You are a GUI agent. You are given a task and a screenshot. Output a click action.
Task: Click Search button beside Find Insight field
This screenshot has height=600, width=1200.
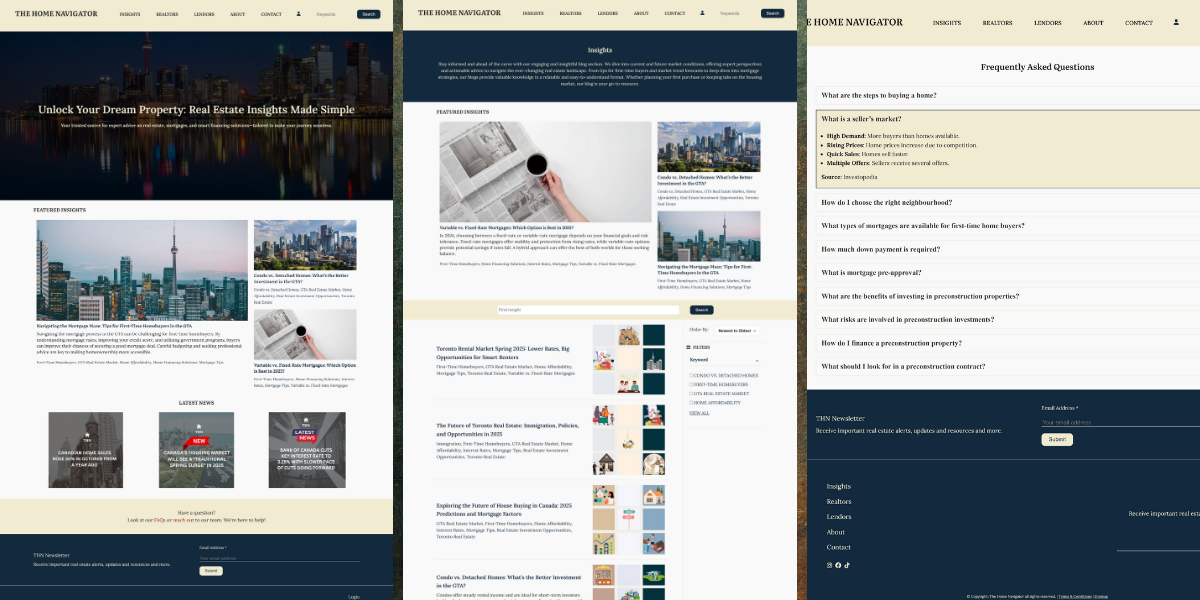[x=703, y=310]
